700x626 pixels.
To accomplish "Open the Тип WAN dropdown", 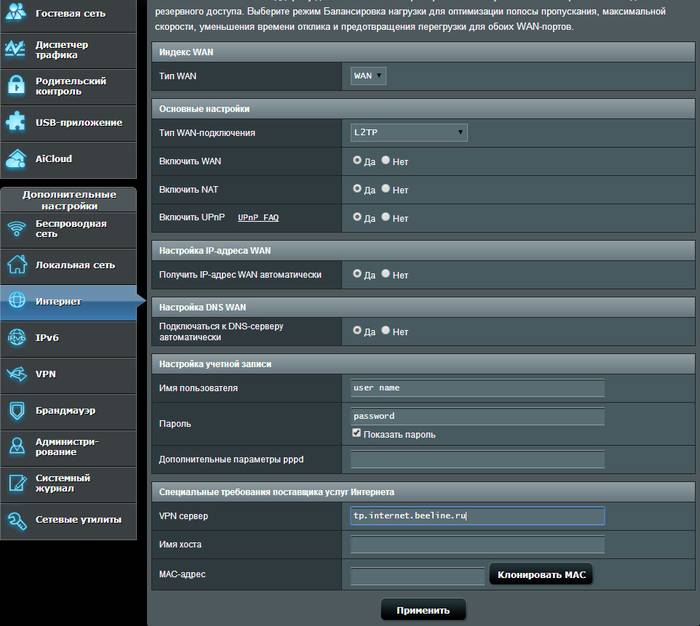I will [x=368, y=75].
